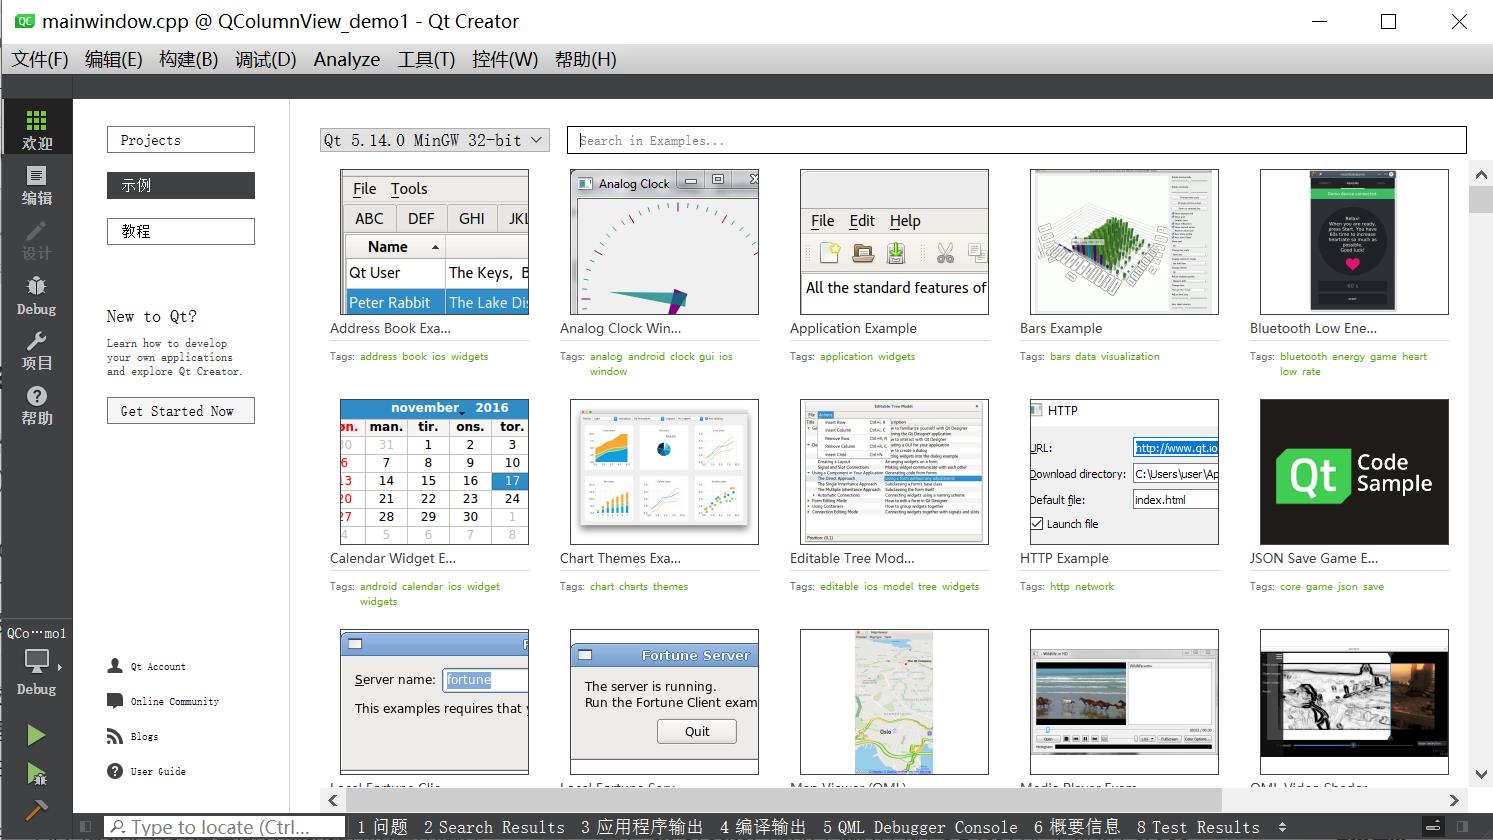The height and width of the screenshot is (840, 1493).
Task: Open Address Book Example thumbnail
Action: pos(434,242)
